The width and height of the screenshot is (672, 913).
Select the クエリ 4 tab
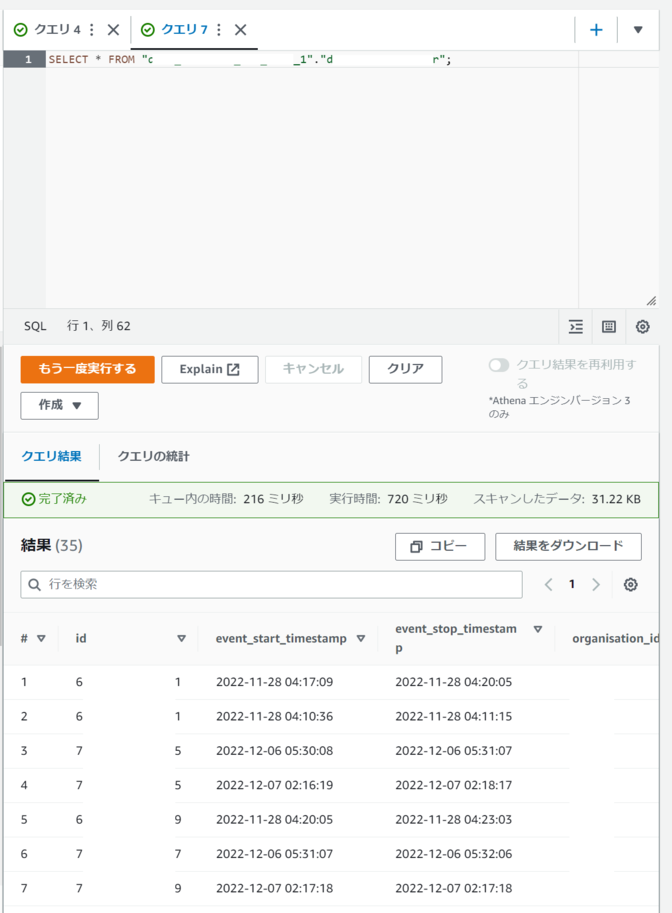[50, 30]
